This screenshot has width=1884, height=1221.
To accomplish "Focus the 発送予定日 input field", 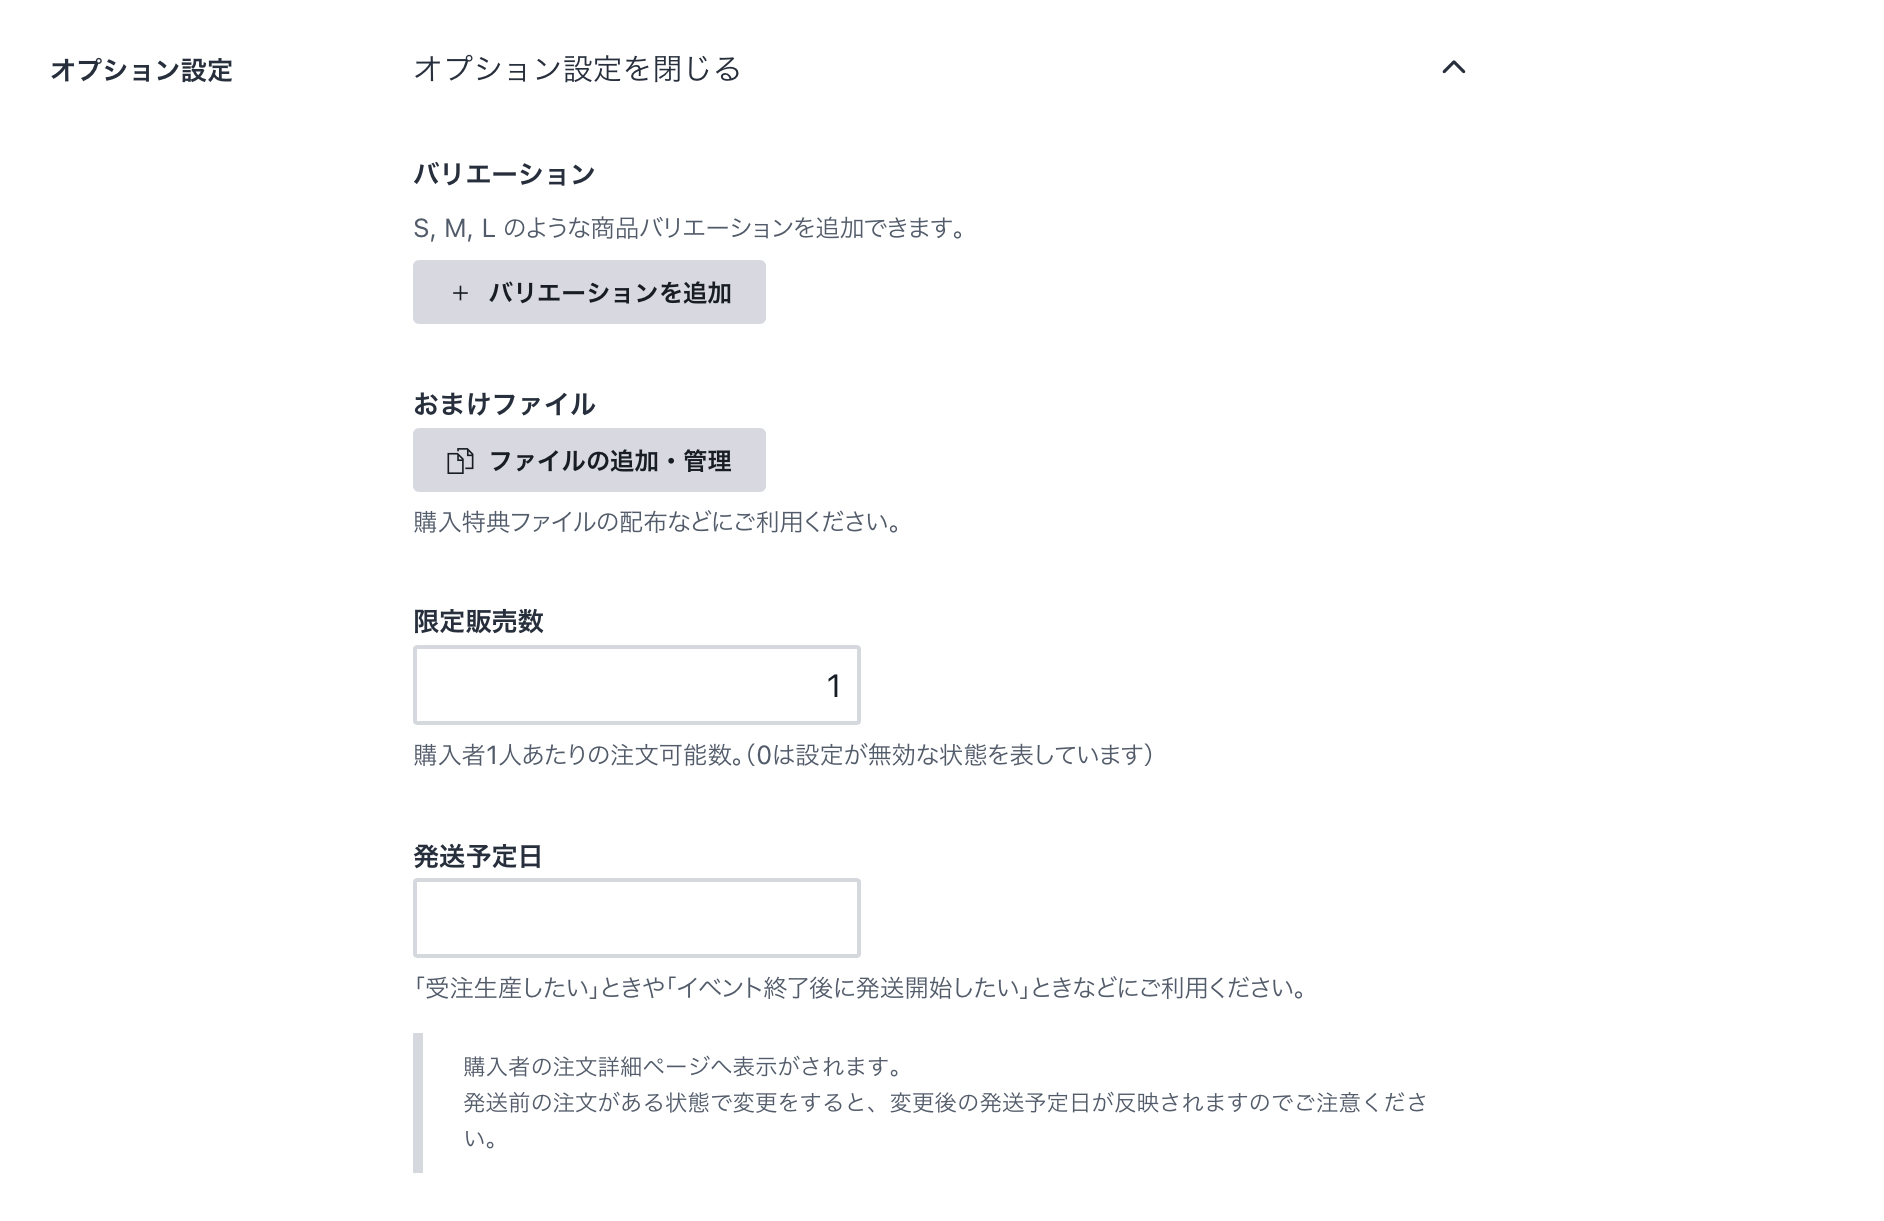I will tap(637, 918).
